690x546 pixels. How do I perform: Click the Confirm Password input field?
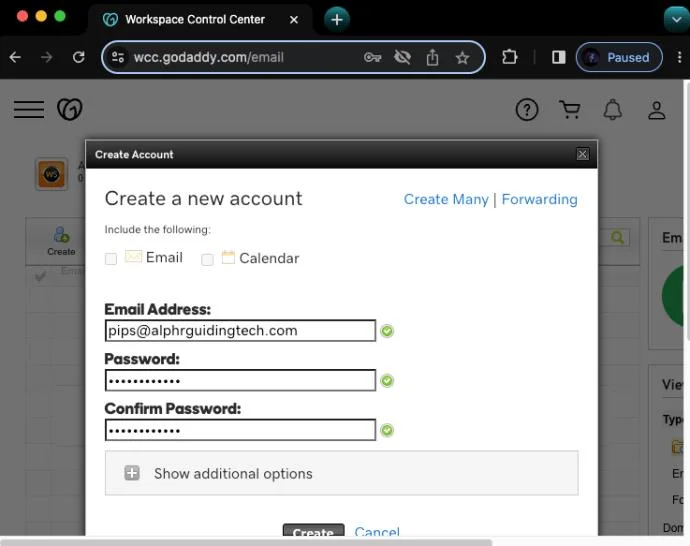(x=240, y=430)
